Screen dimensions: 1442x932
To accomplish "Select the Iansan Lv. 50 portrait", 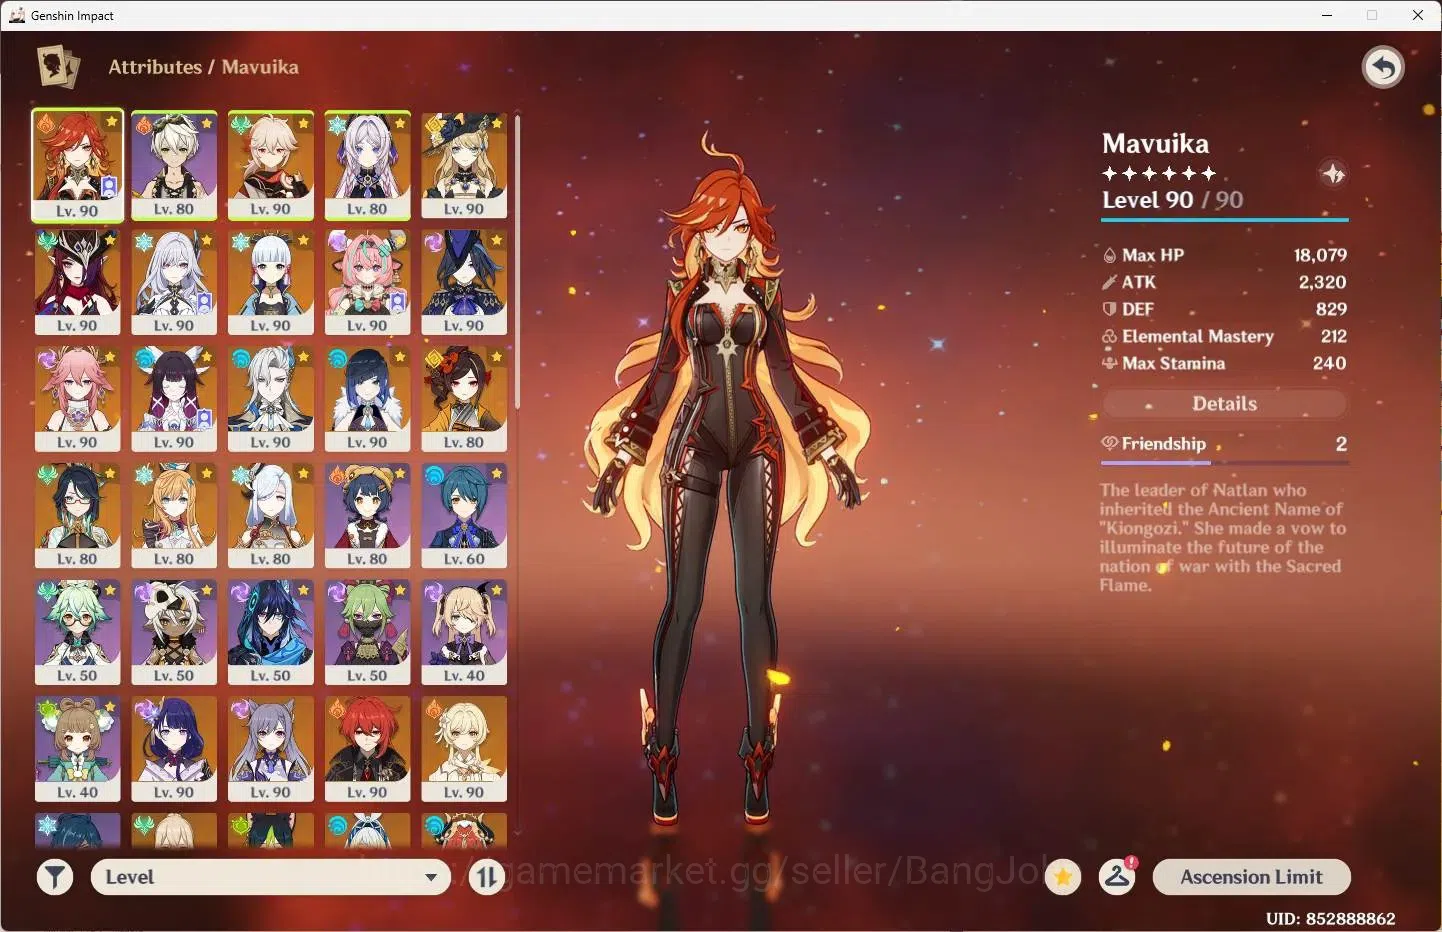I will [174, 633].
